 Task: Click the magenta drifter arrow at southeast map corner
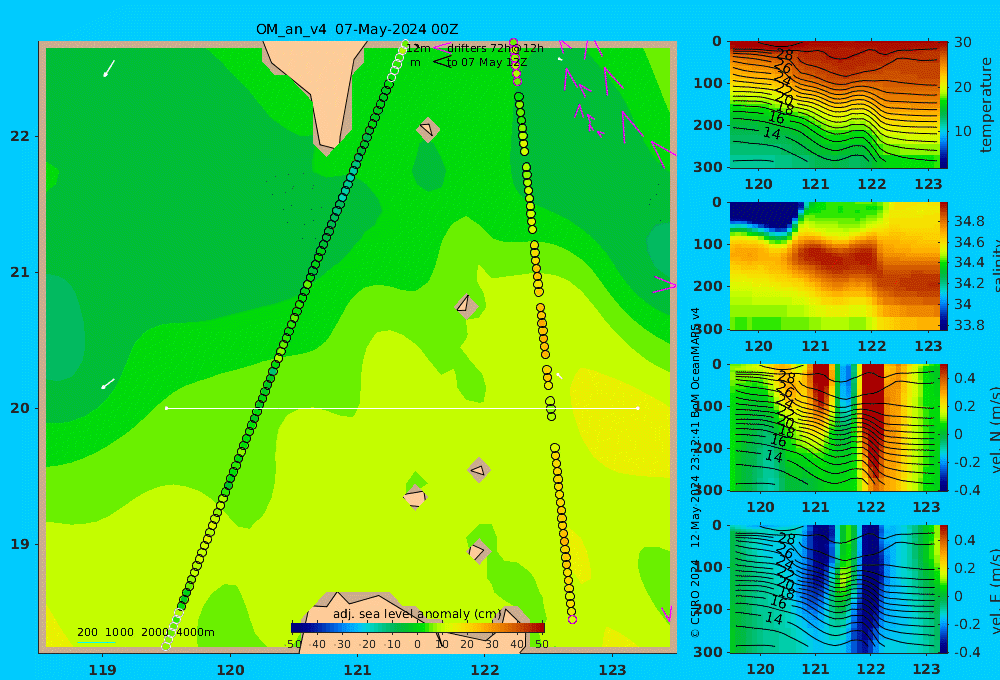point(666,614)
